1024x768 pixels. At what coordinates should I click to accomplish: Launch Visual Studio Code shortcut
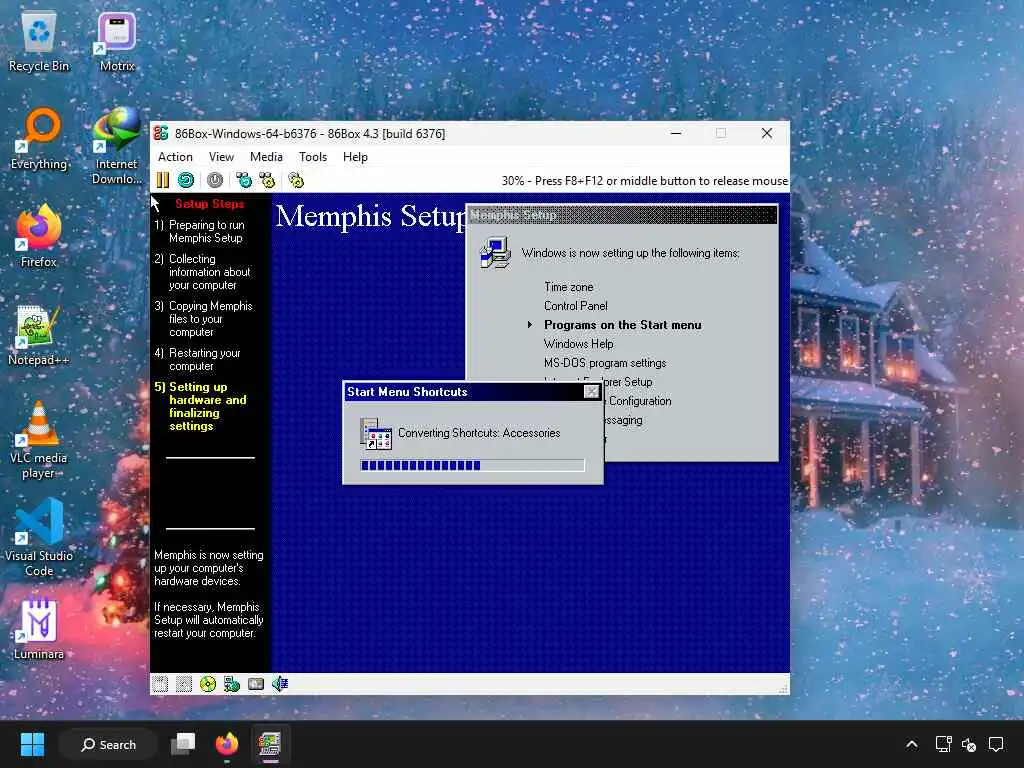click(x=39, y=538)
